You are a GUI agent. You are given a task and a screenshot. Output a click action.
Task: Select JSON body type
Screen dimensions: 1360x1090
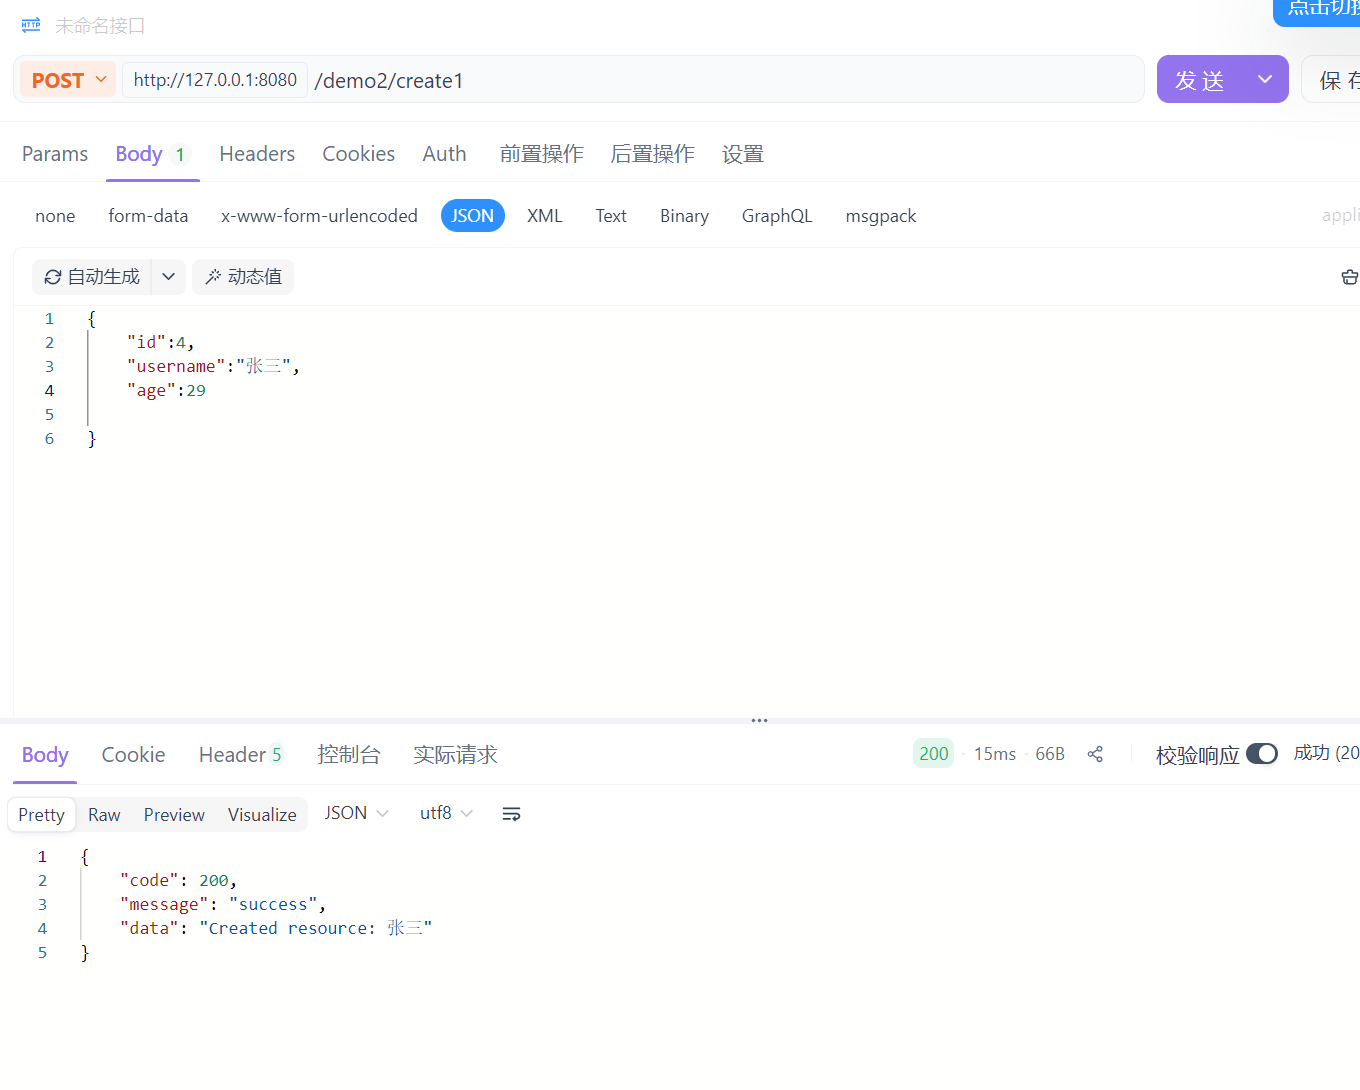[x=472, y=216]
